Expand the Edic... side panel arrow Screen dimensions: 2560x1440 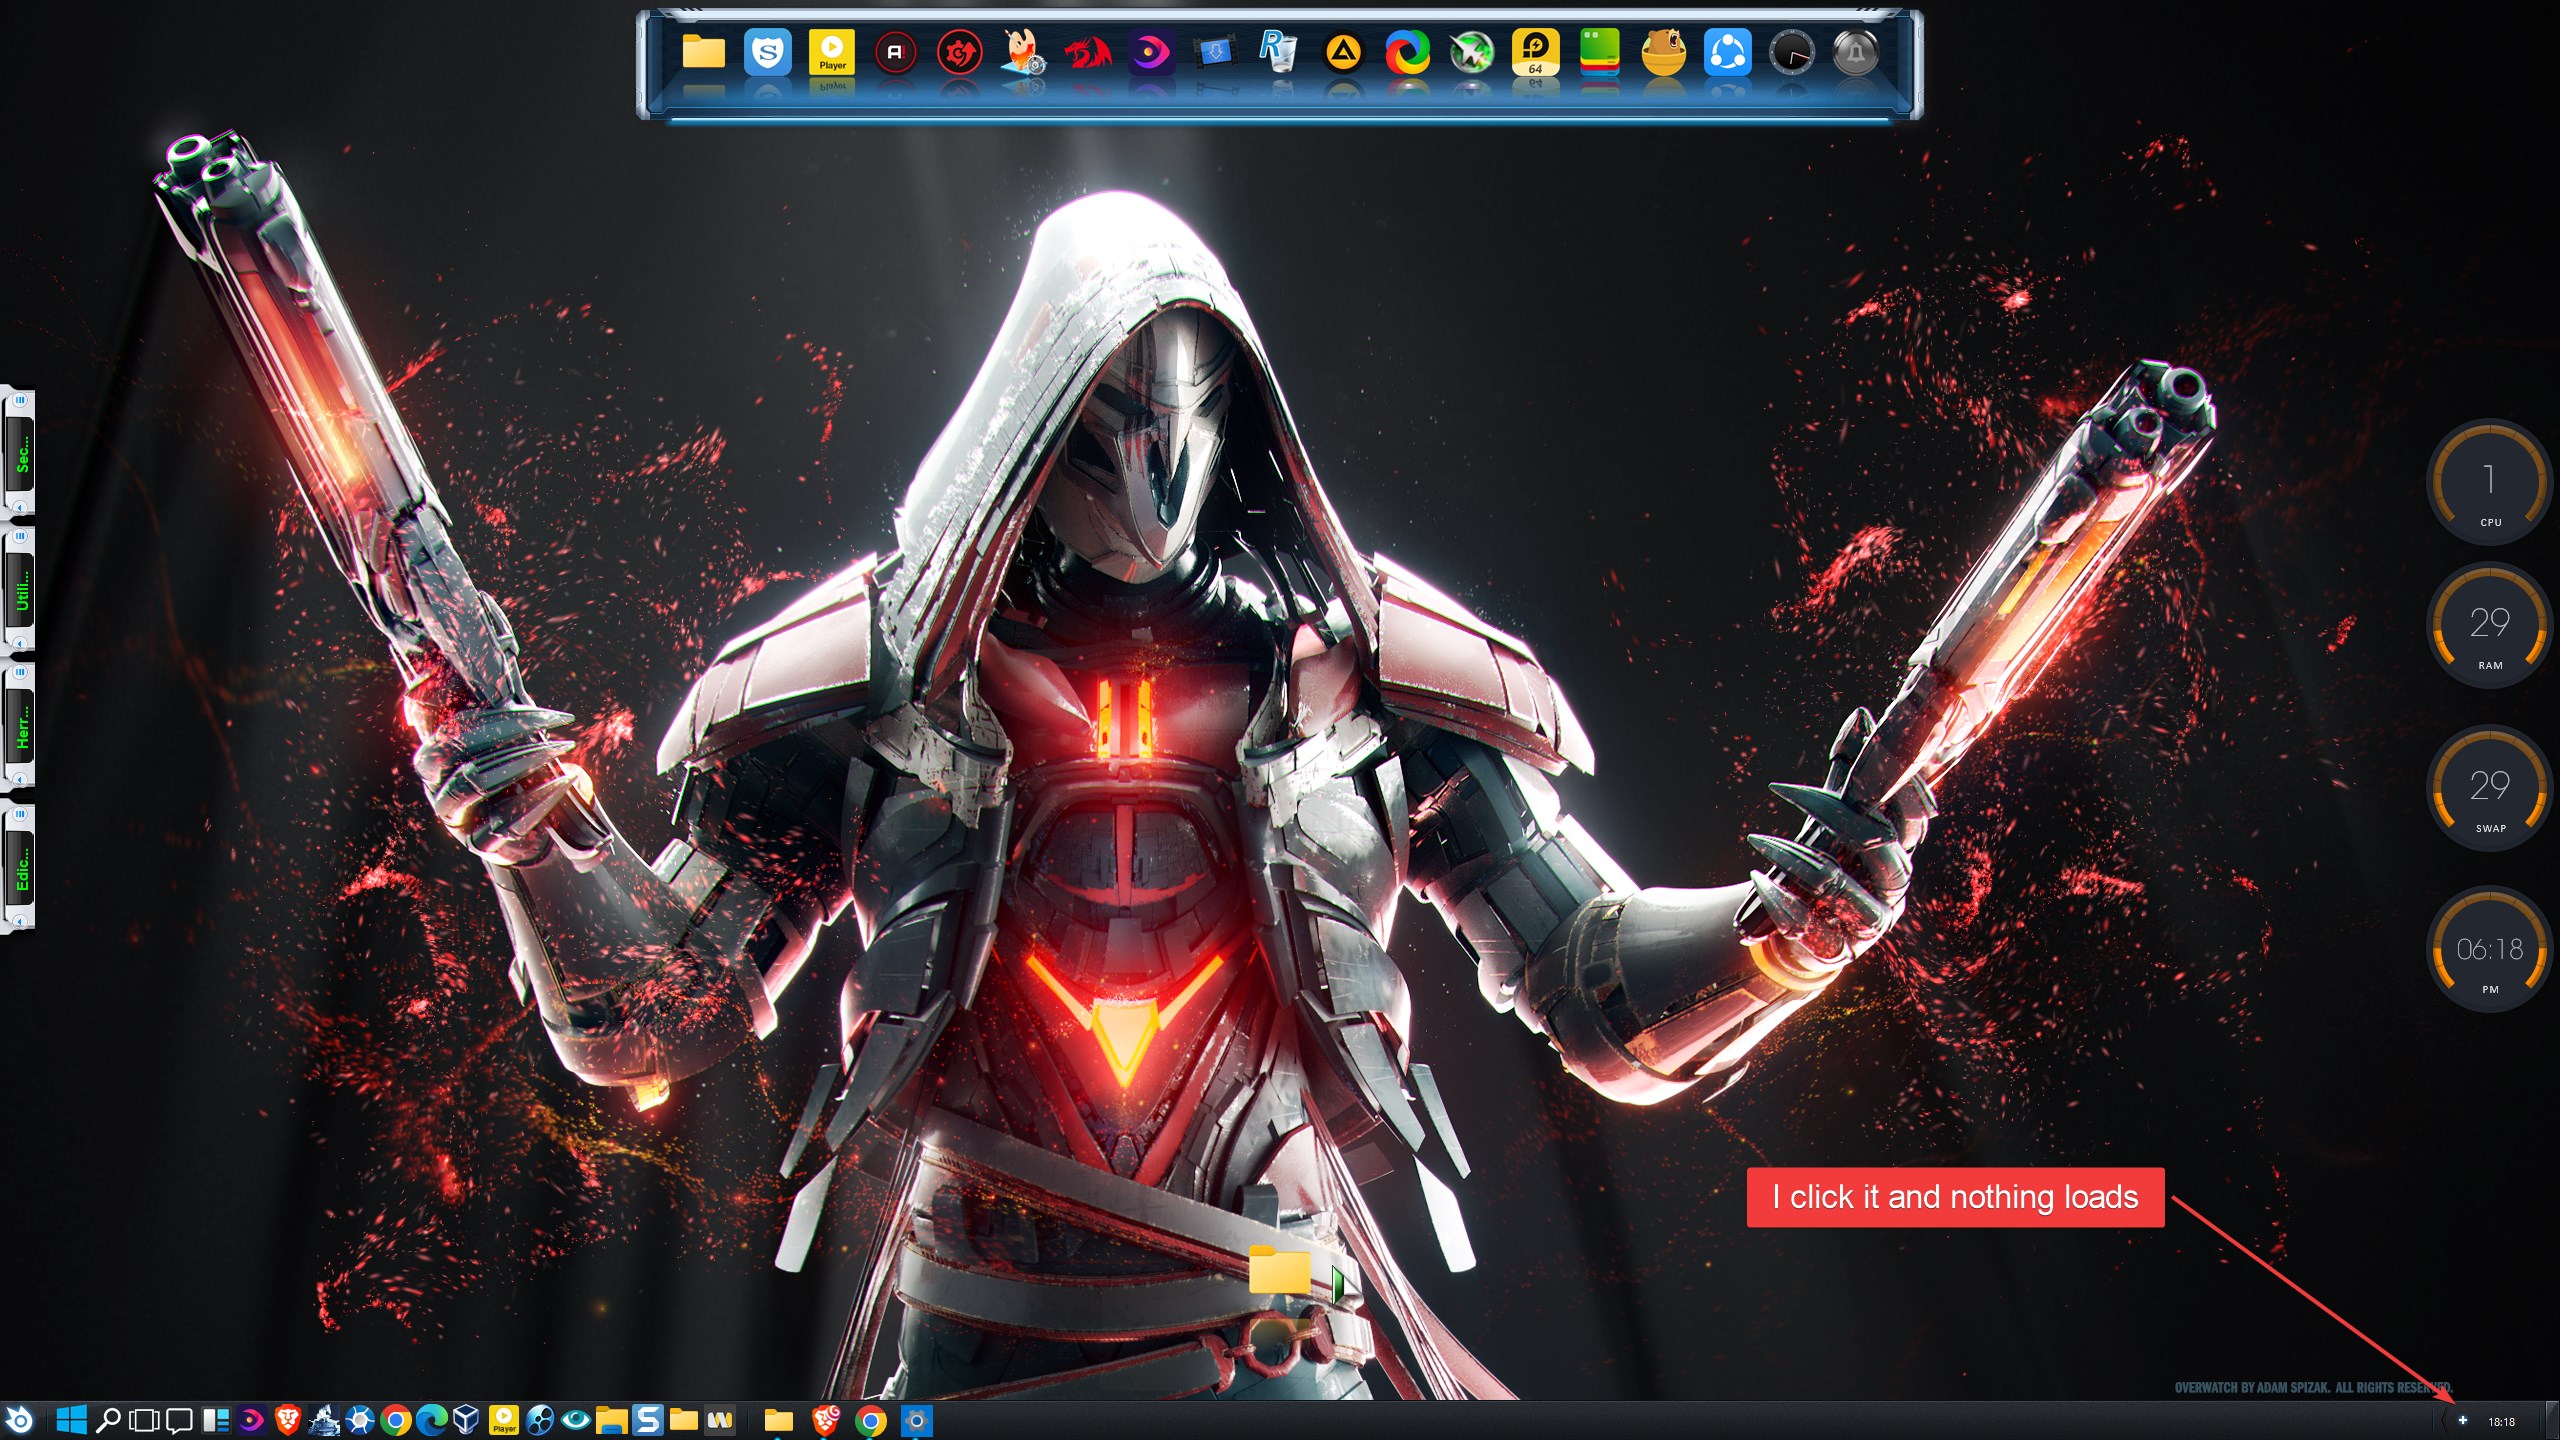pos(19,920)
